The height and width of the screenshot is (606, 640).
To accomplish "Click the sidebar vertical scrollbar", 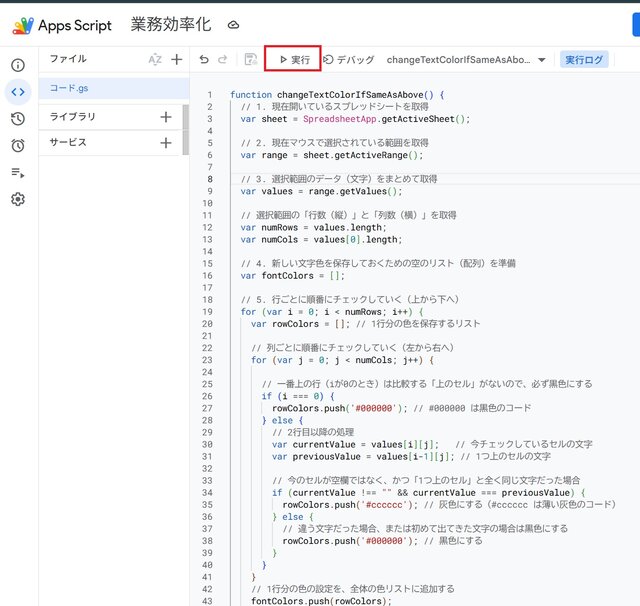I will [186, 130].
